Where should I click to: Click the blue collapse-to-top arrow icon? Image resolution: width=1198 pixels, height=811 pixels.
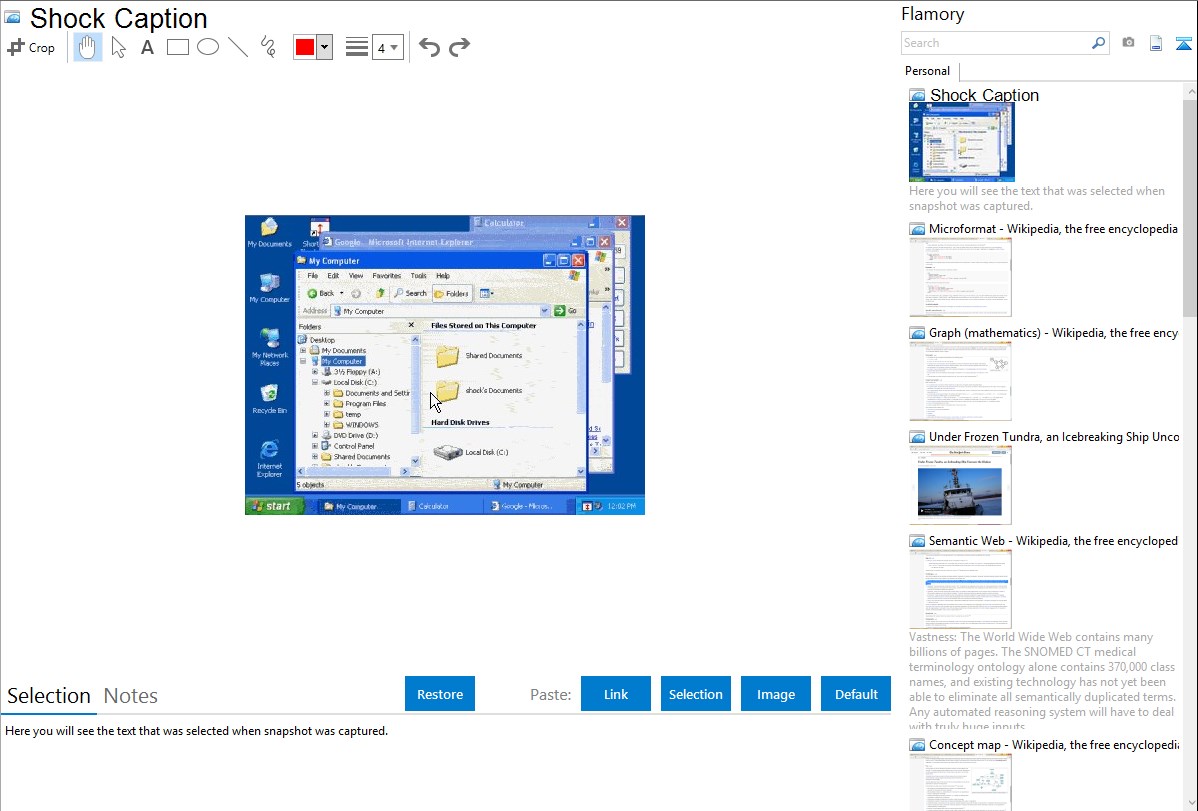tap(1183, 43)
